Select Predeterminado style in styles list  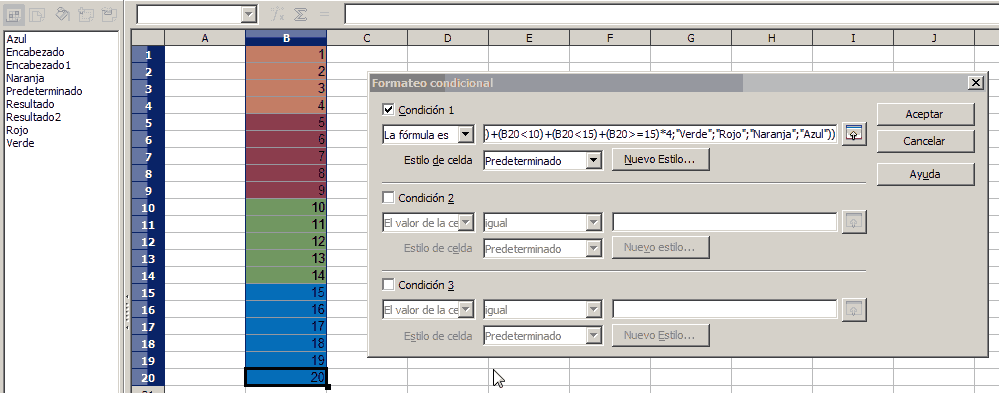[44, 91]
